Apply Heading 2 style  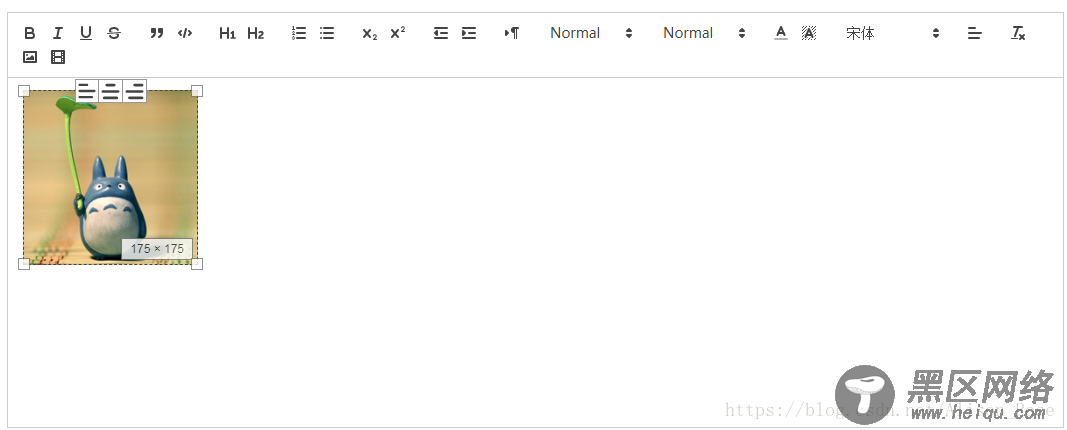[255, 33]
